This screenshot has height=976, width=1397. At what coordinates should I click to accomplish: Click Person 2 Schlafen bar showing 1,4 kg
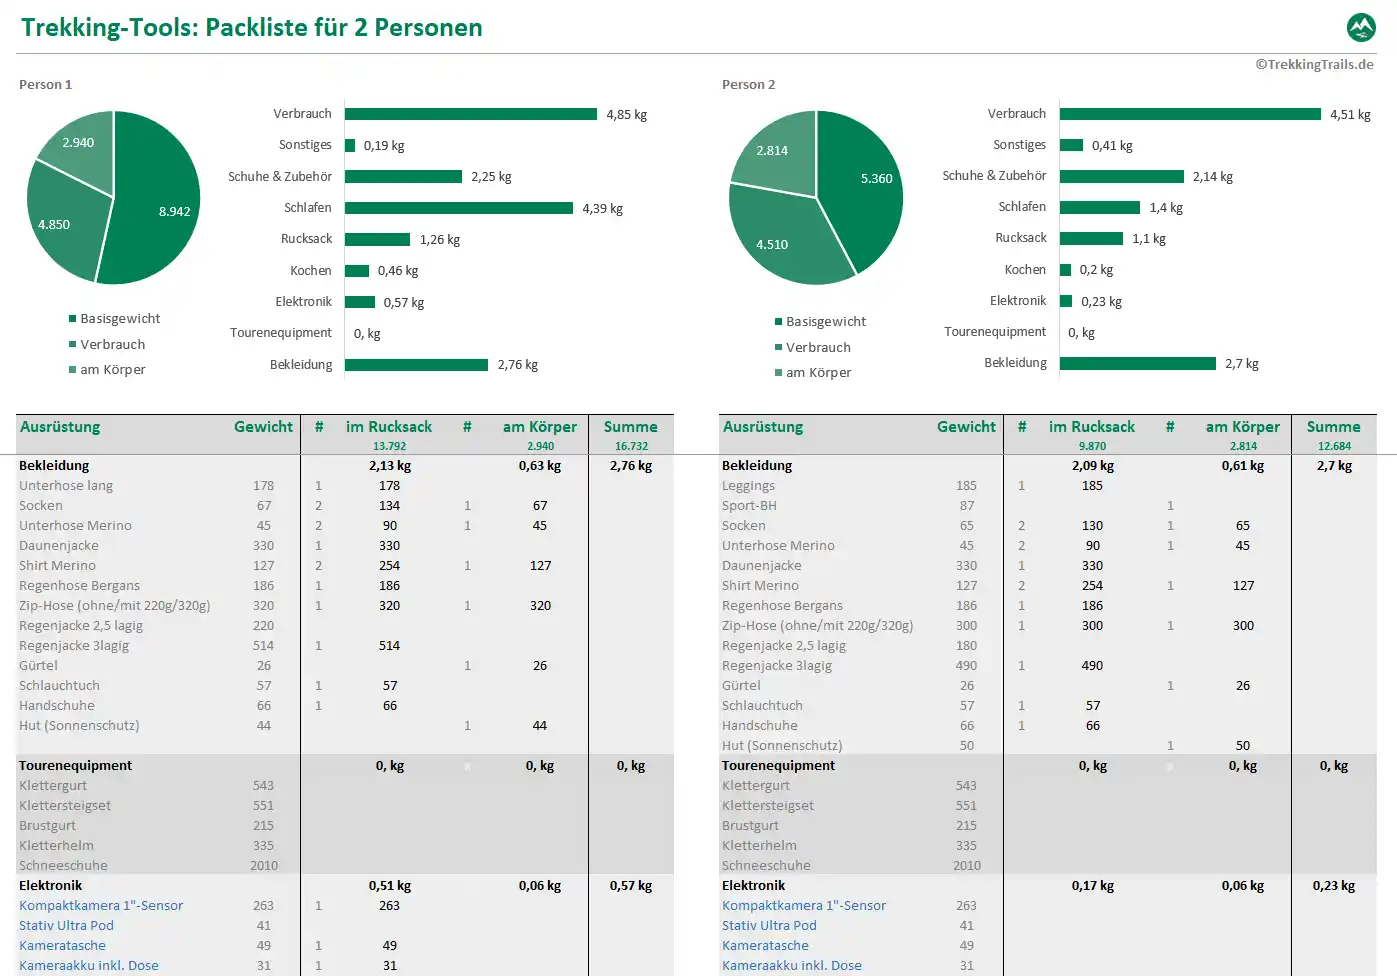[1099, 208]
